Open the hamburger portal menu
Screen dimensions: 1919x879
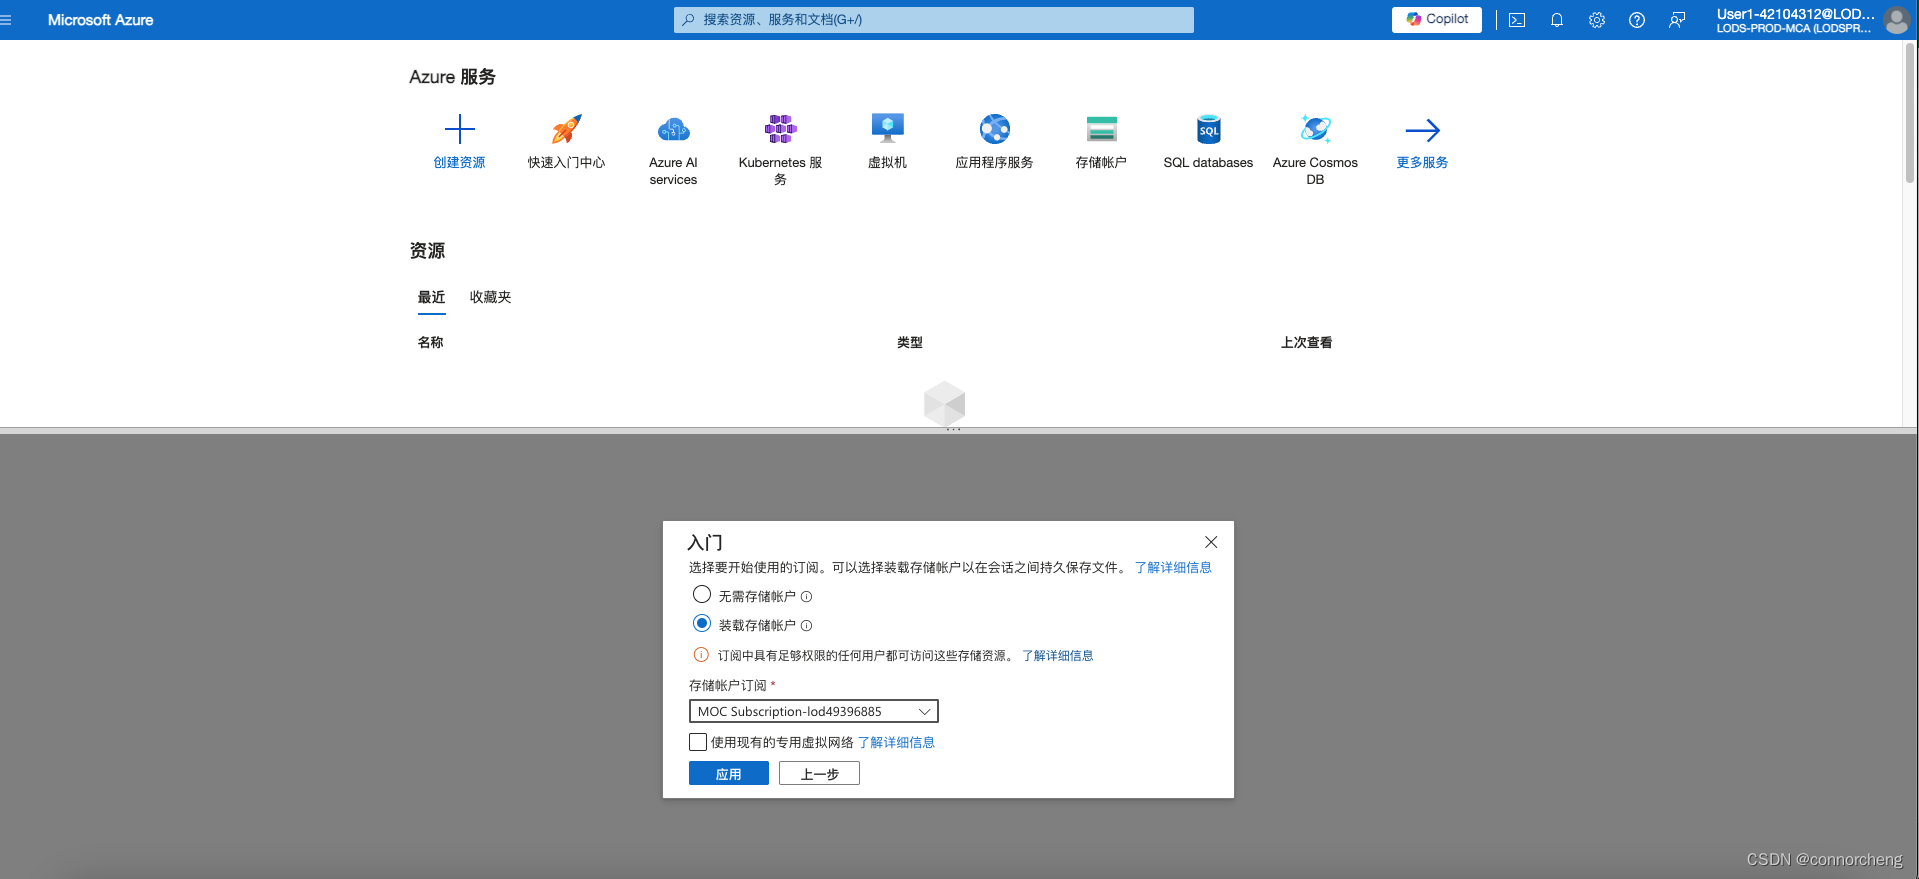coord(6,20)
